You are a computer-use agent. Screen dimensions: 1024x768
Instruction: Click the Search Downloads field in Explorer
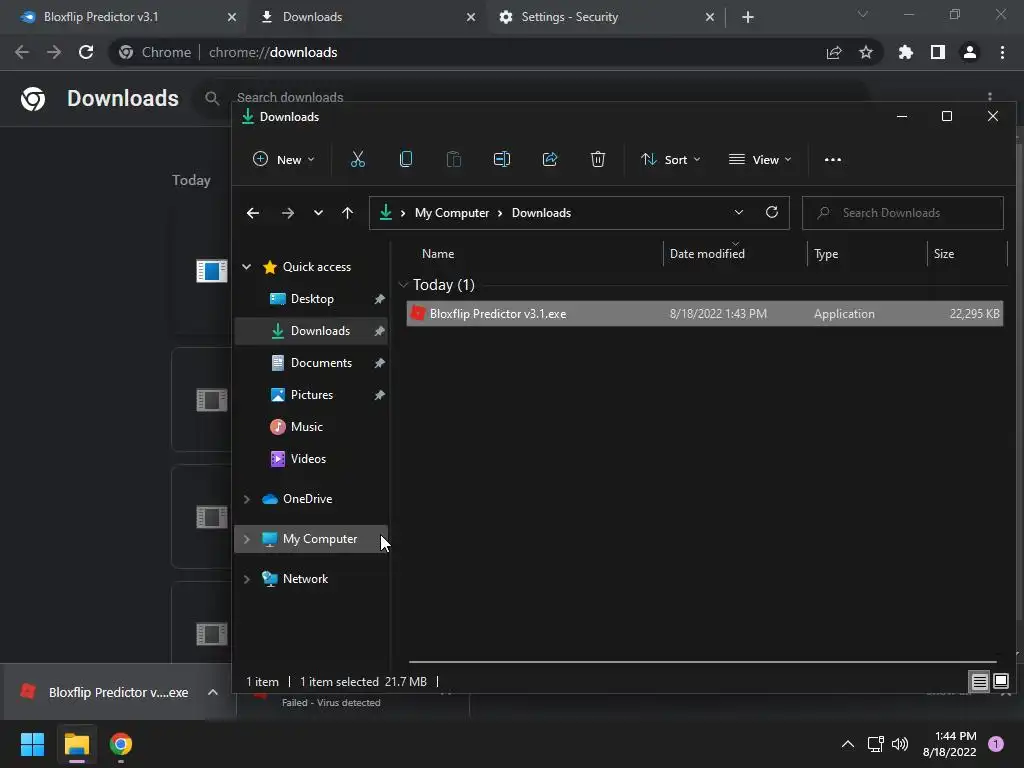click(903, 213)
